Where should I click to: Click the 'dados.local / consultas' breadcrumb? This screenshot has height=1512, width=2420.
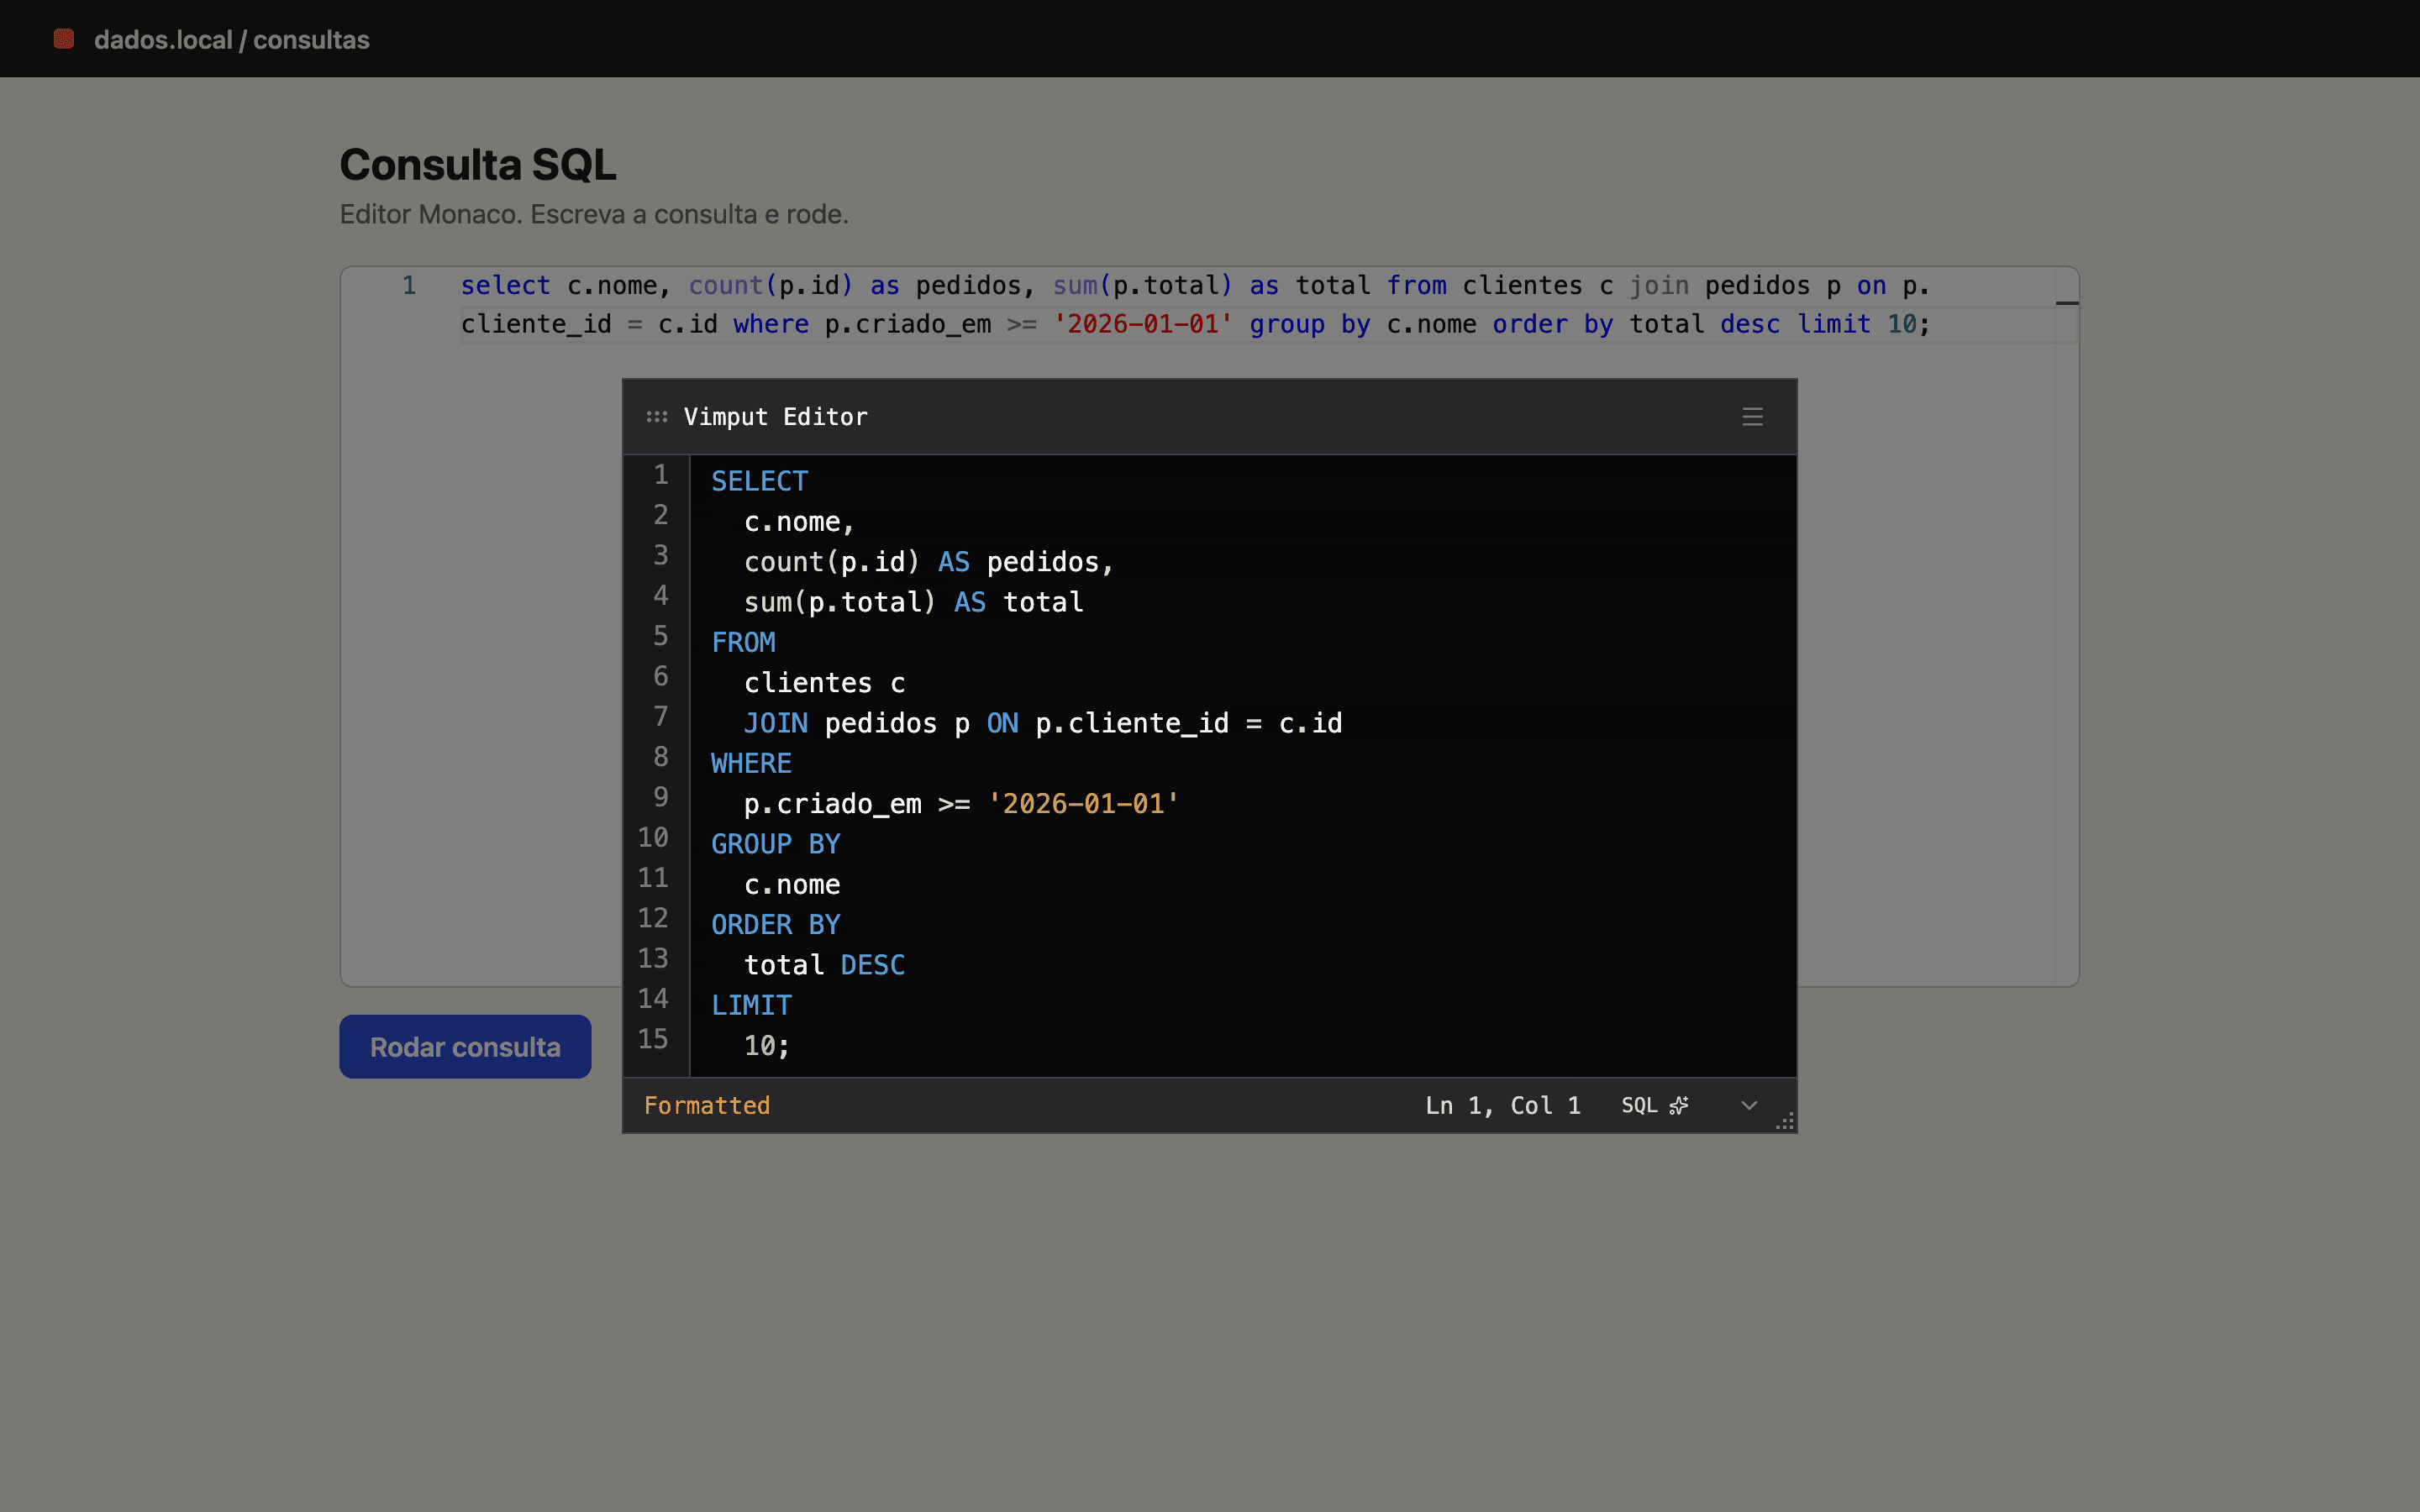point(232,39)
